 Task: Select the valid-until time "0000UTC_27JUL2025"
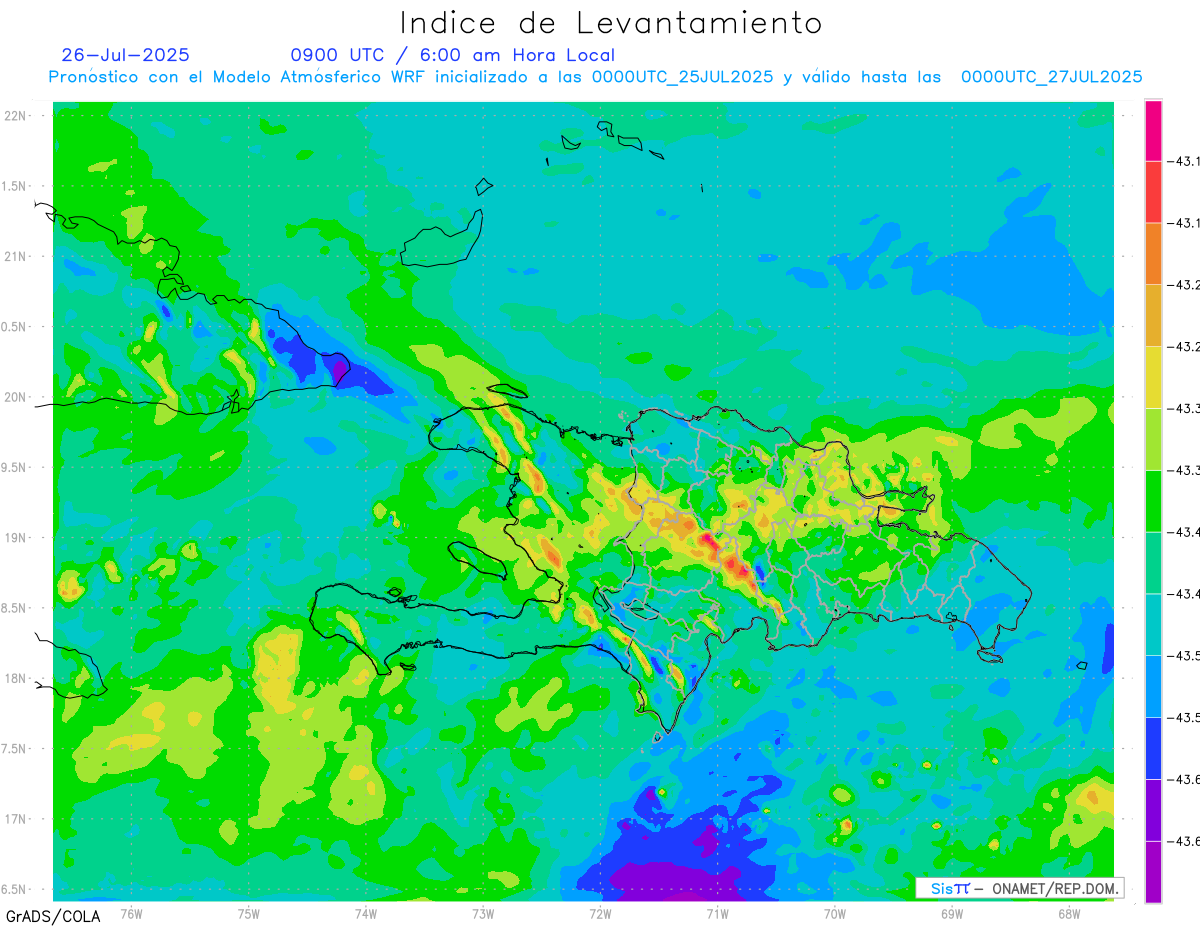coord(1051,77)
